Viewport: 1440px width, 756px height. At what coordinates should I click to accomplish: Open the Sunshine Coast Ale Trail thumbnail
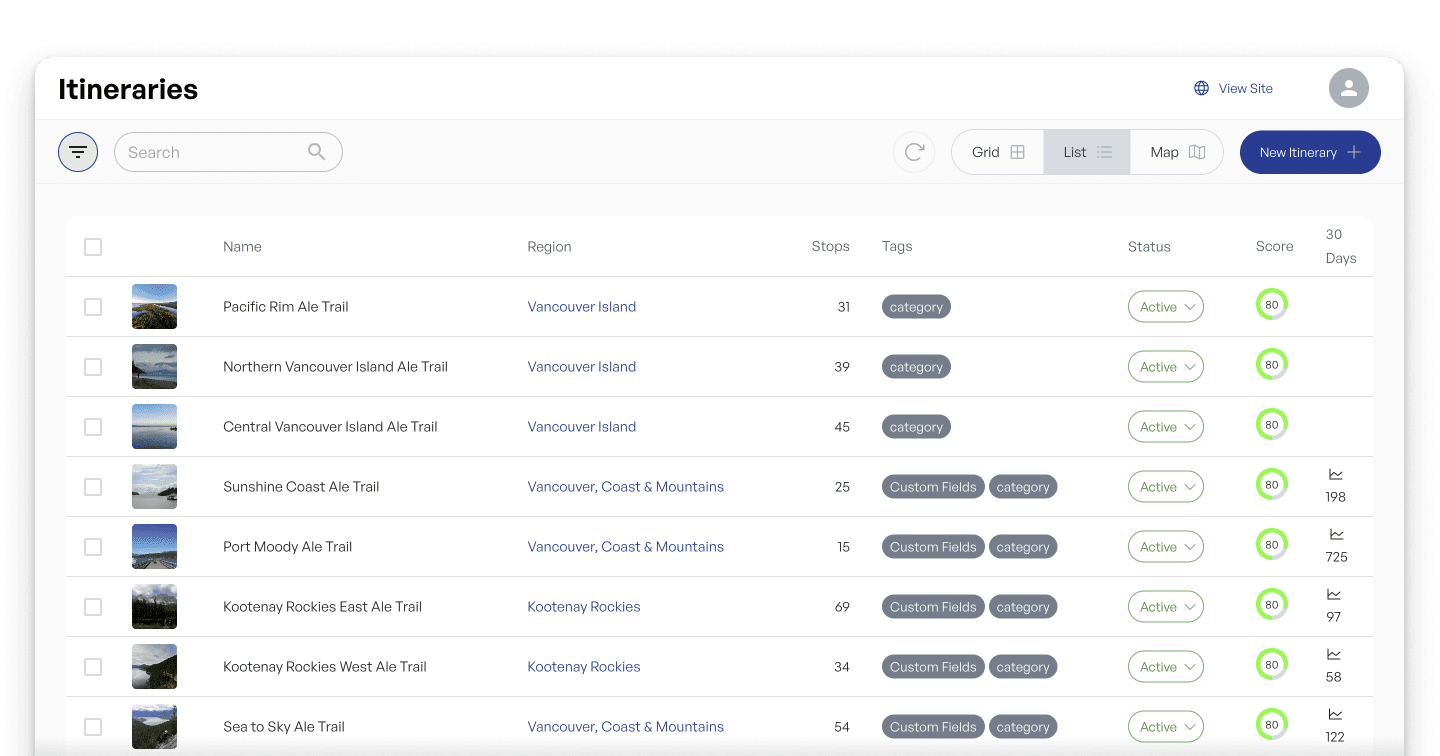154,487
